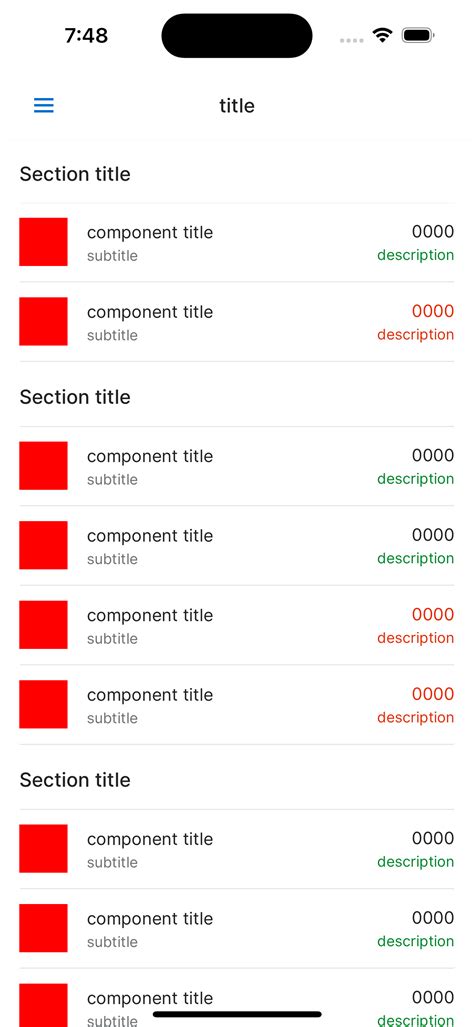Select the second Section title header
The image size is (474, 1027).
pyautogui.click(x=75, y=397)
